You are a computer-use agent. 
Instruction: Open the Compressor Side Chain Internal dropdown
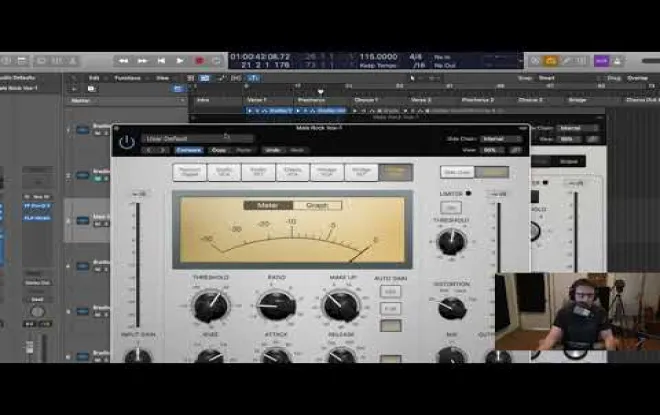point(501,139)
